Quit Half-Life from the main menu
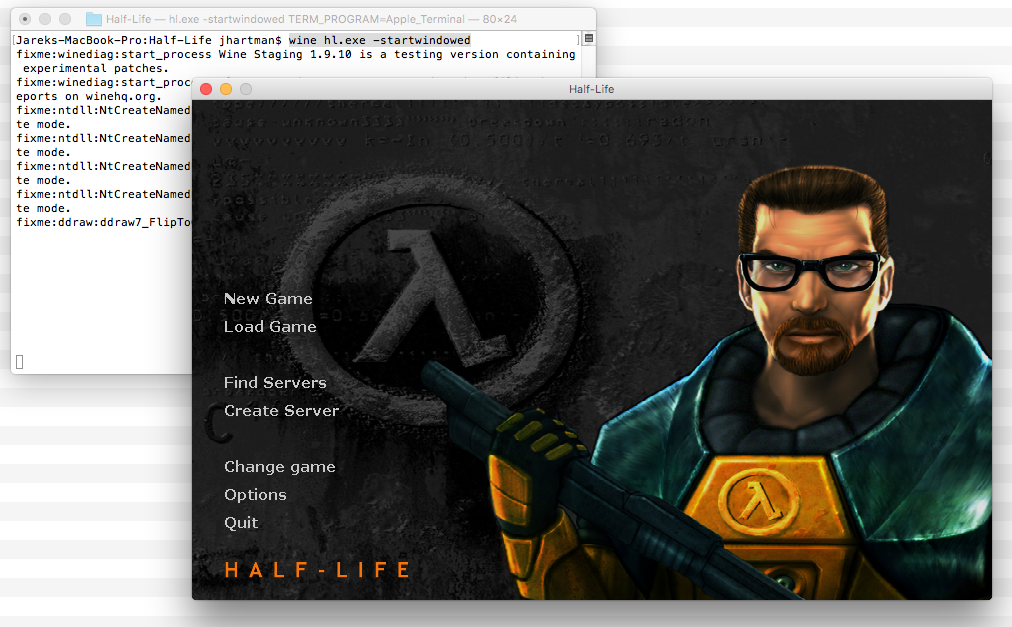This screenshot has height=627, width=1012. (241, 523)
